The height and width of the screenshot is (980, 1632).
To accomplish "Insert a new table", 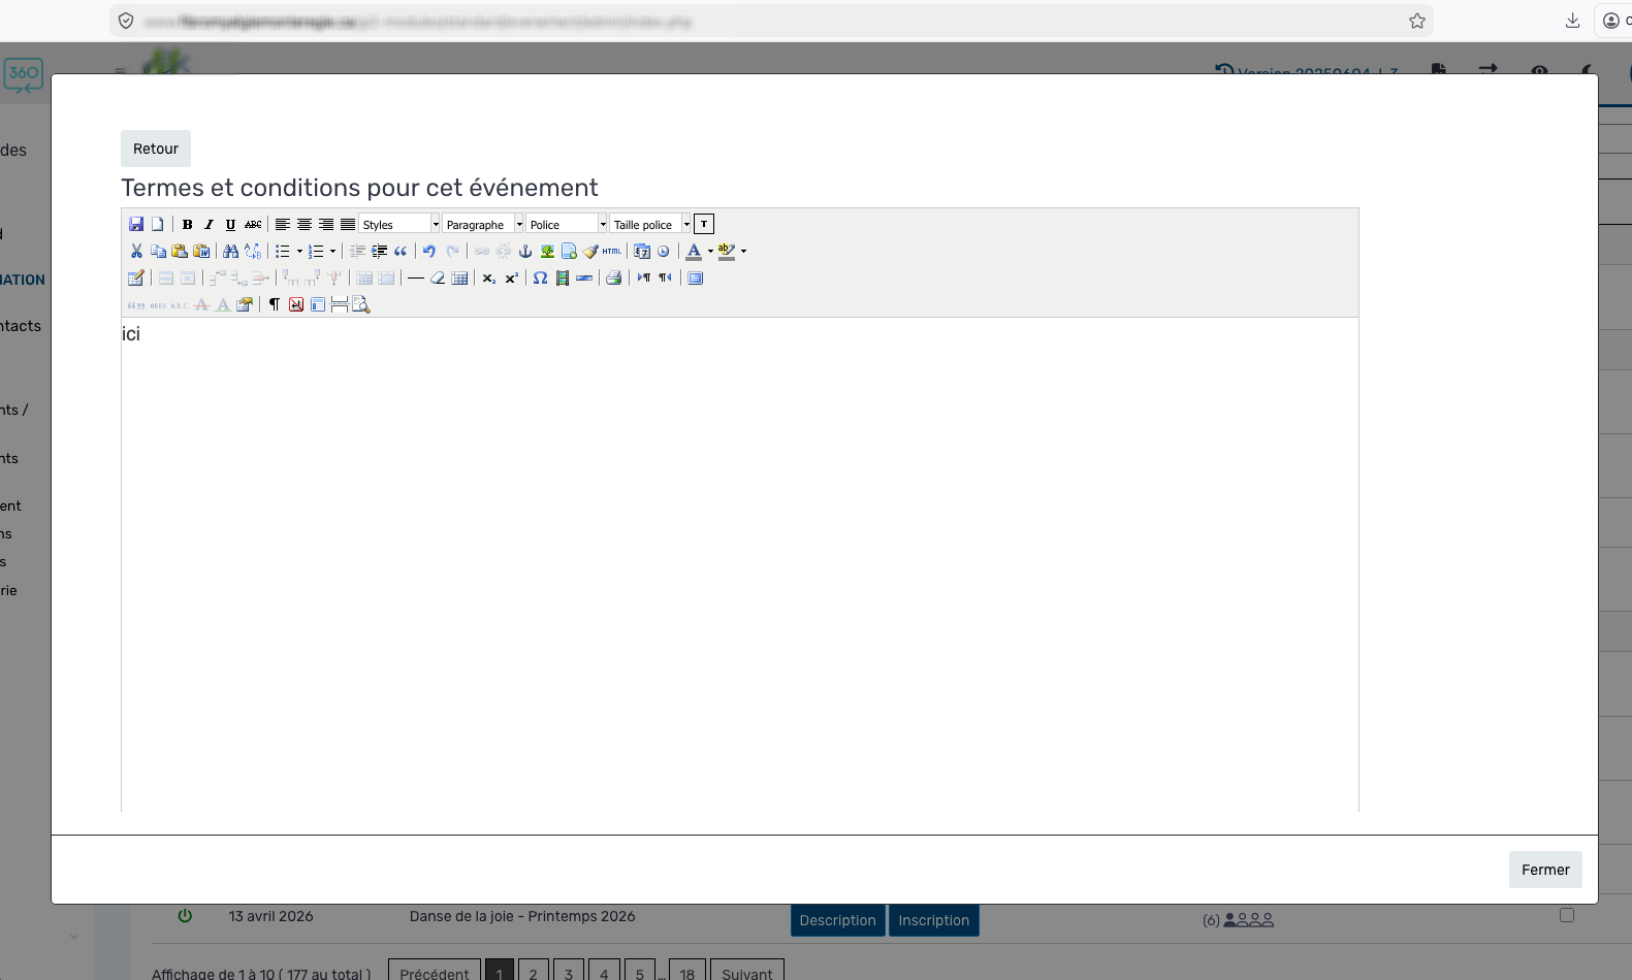I will (136, 278).
